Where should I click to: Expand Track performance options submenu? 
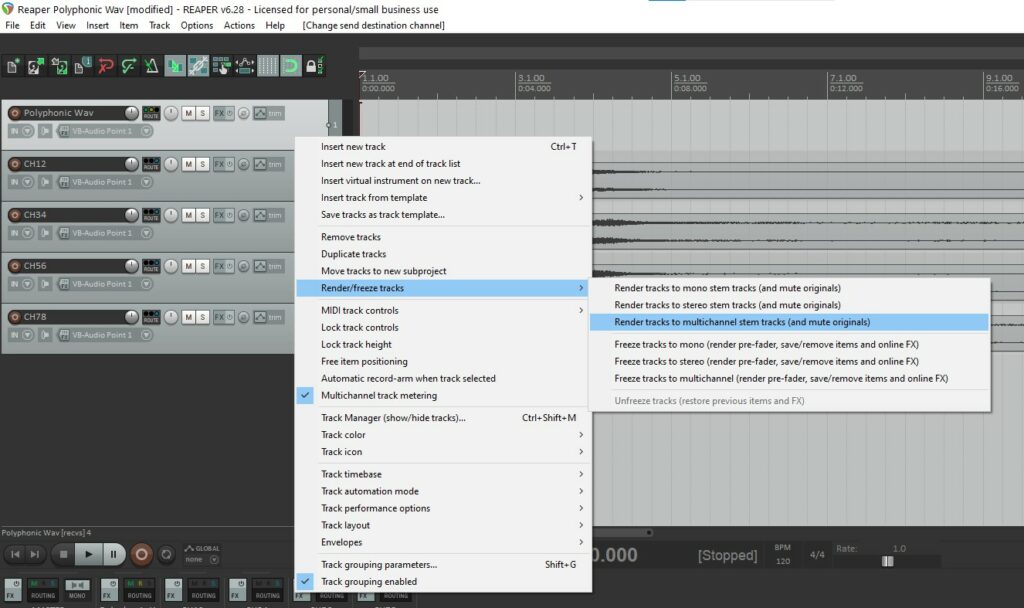[x=443, y=508]
